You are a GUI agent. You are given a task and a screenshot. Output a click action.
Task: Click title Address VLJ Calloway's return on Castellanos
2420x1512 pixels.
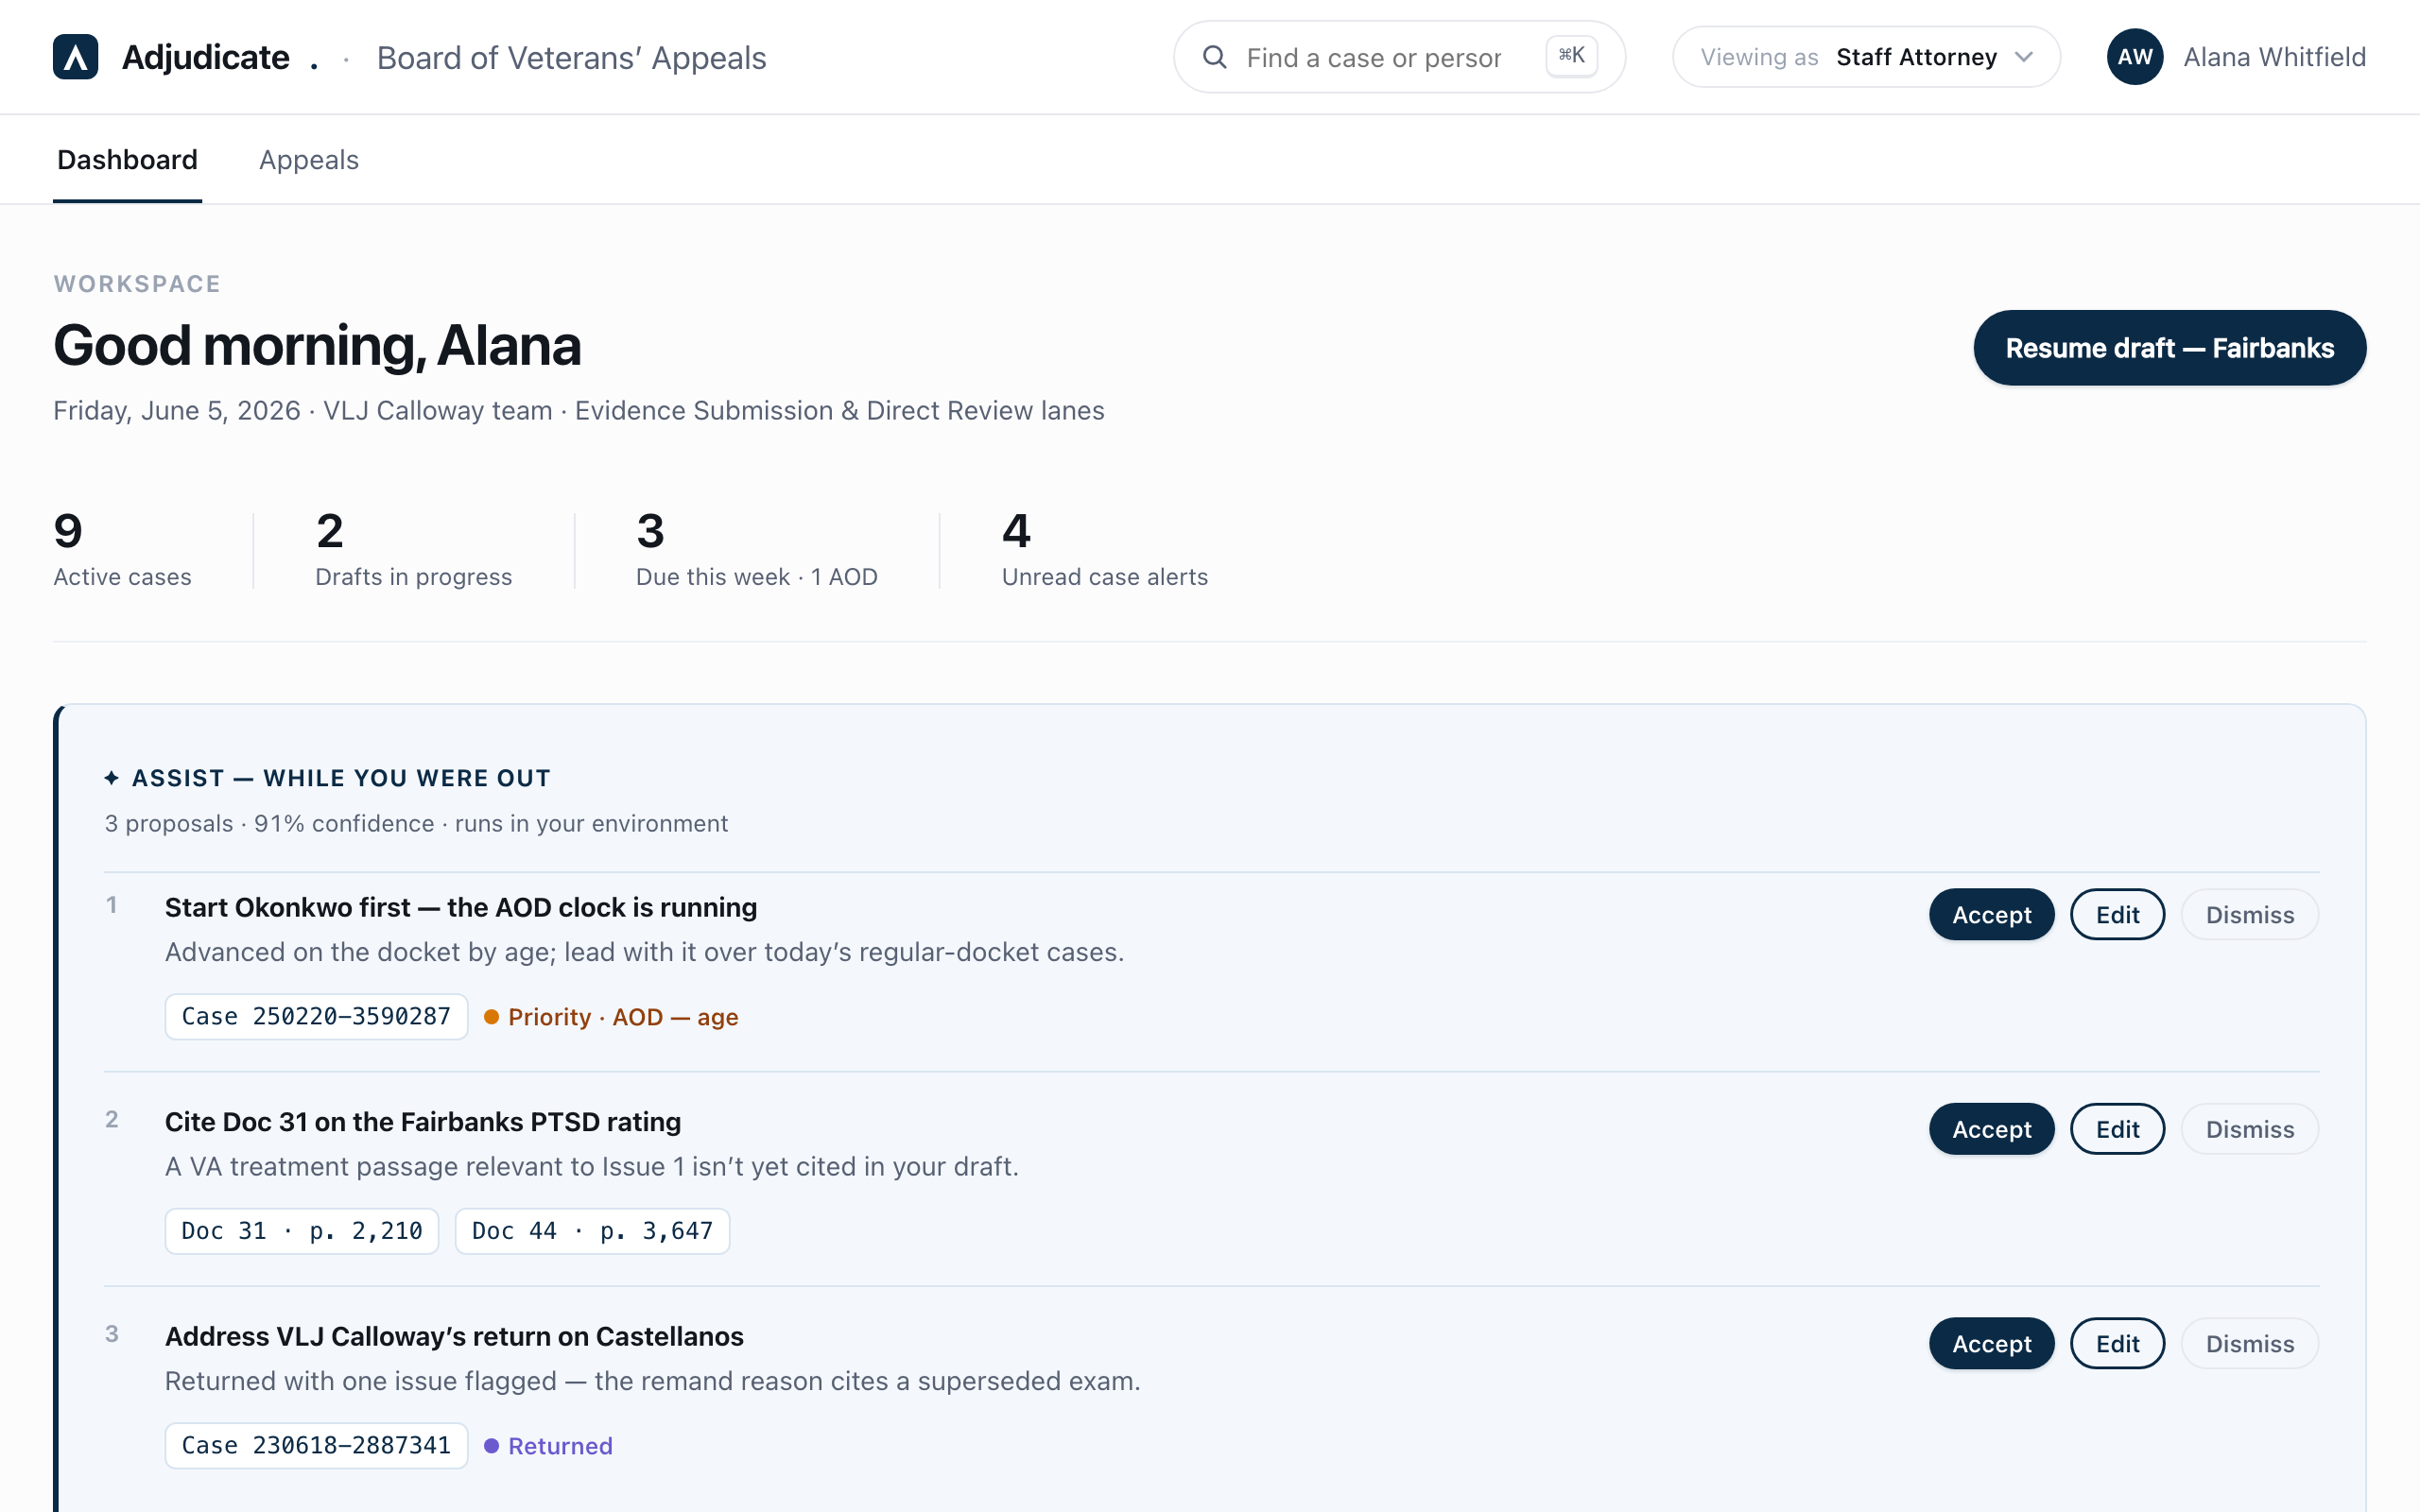pos(454,1336)
